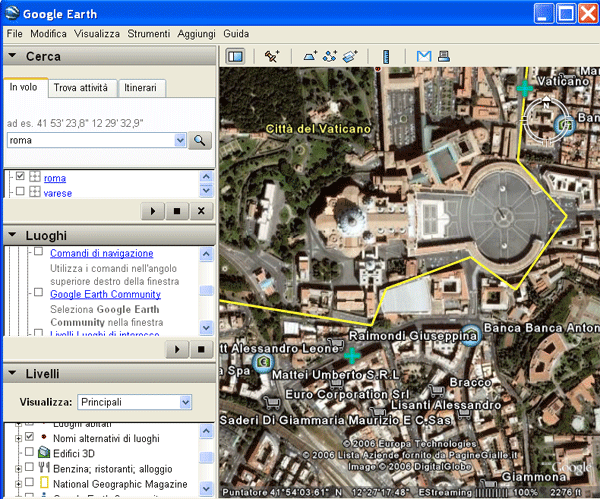Collapse the Cerca panel
This screenshot has width=600, height=499.
(12, 56)
